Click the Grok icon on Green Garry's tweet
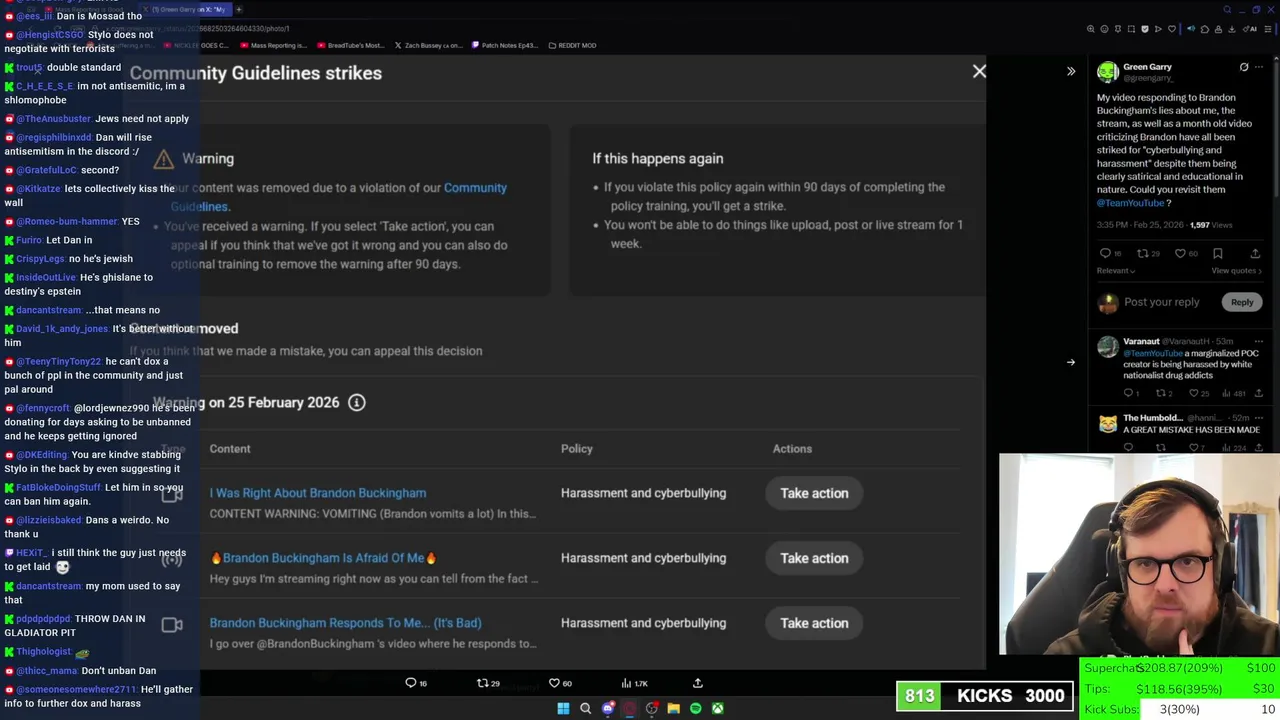Viewport: 1280px width, 720px height. point(1244,67)
